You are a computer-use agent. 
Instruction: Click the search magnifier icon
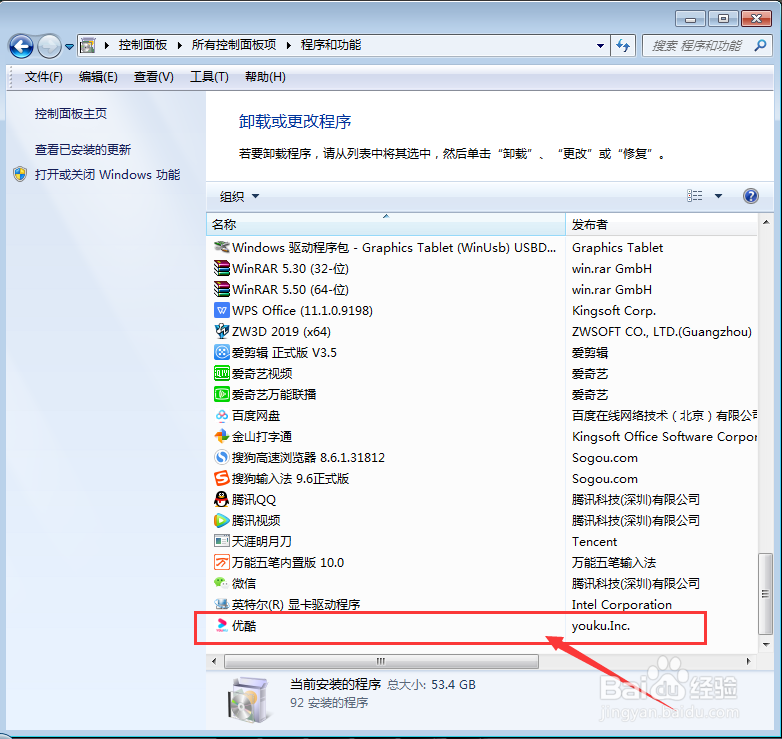point(760,46)
